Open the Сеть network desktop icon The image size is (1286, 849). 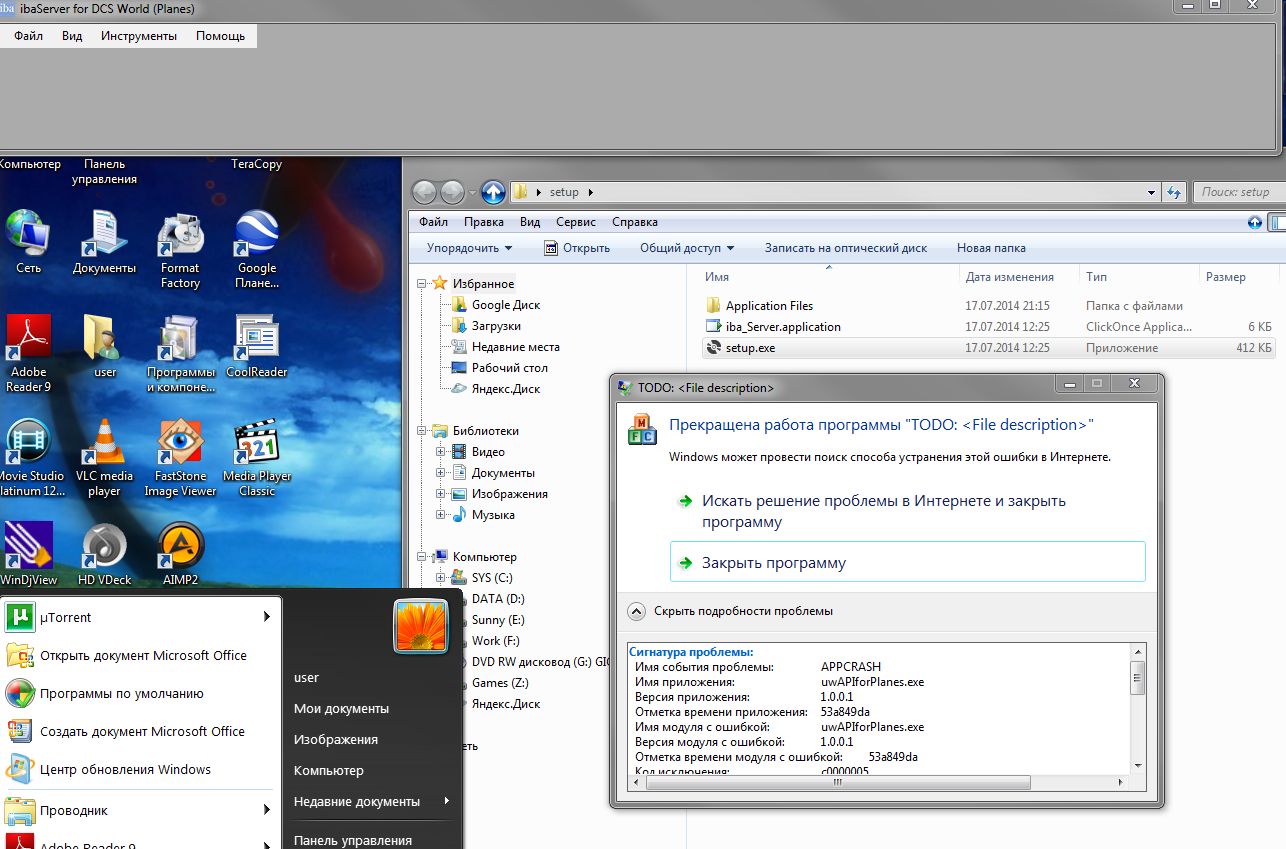coord(28,240)
